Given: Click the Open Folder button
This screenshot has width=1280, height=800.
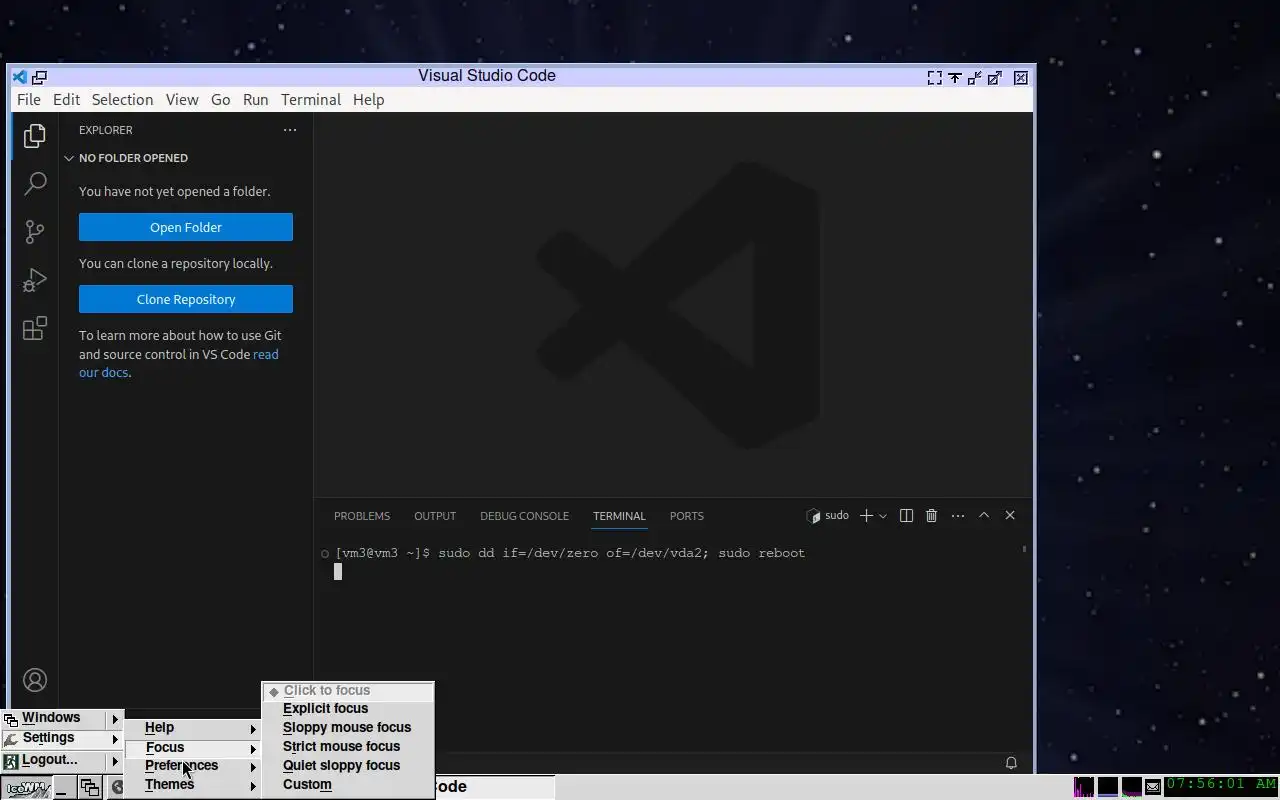Looking at the screenshot, I should pos(186,227).
